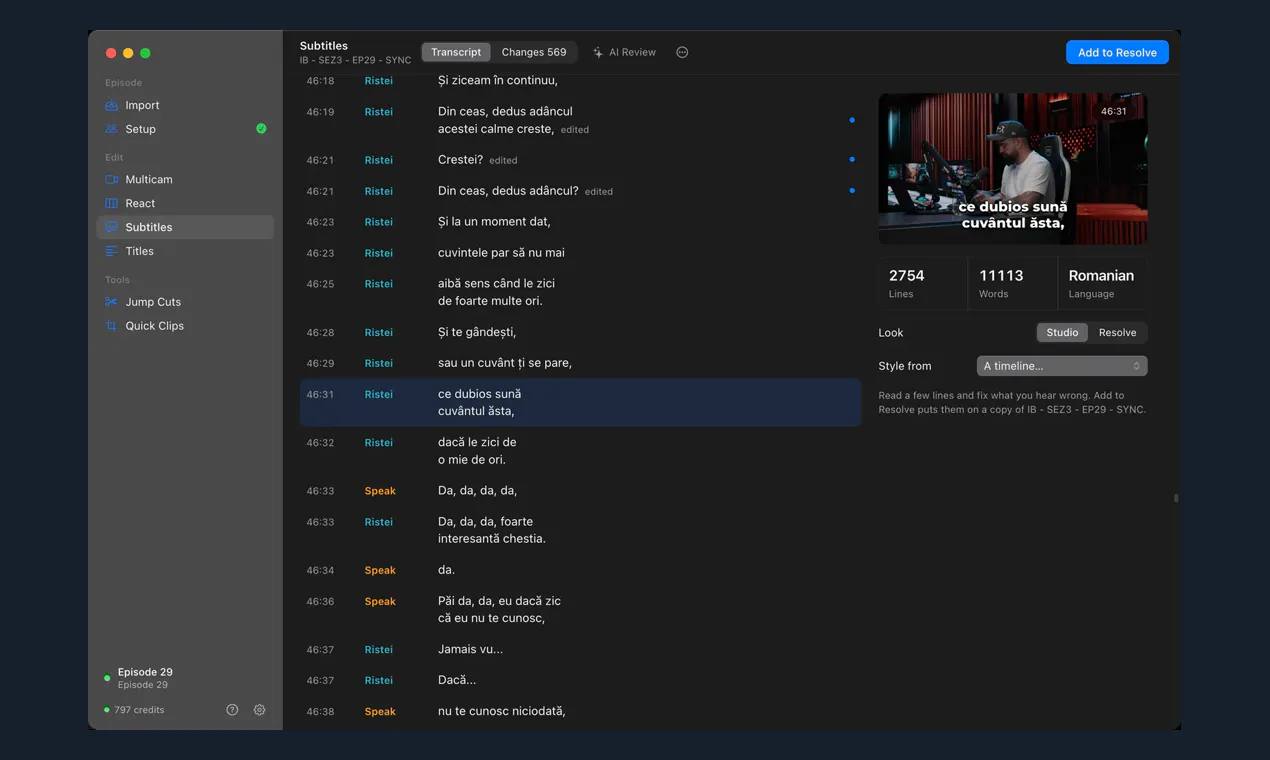Switch to the Transcript tab
Image resolution: width=1270 pixels, height=760 pixels.
[456, 52]
